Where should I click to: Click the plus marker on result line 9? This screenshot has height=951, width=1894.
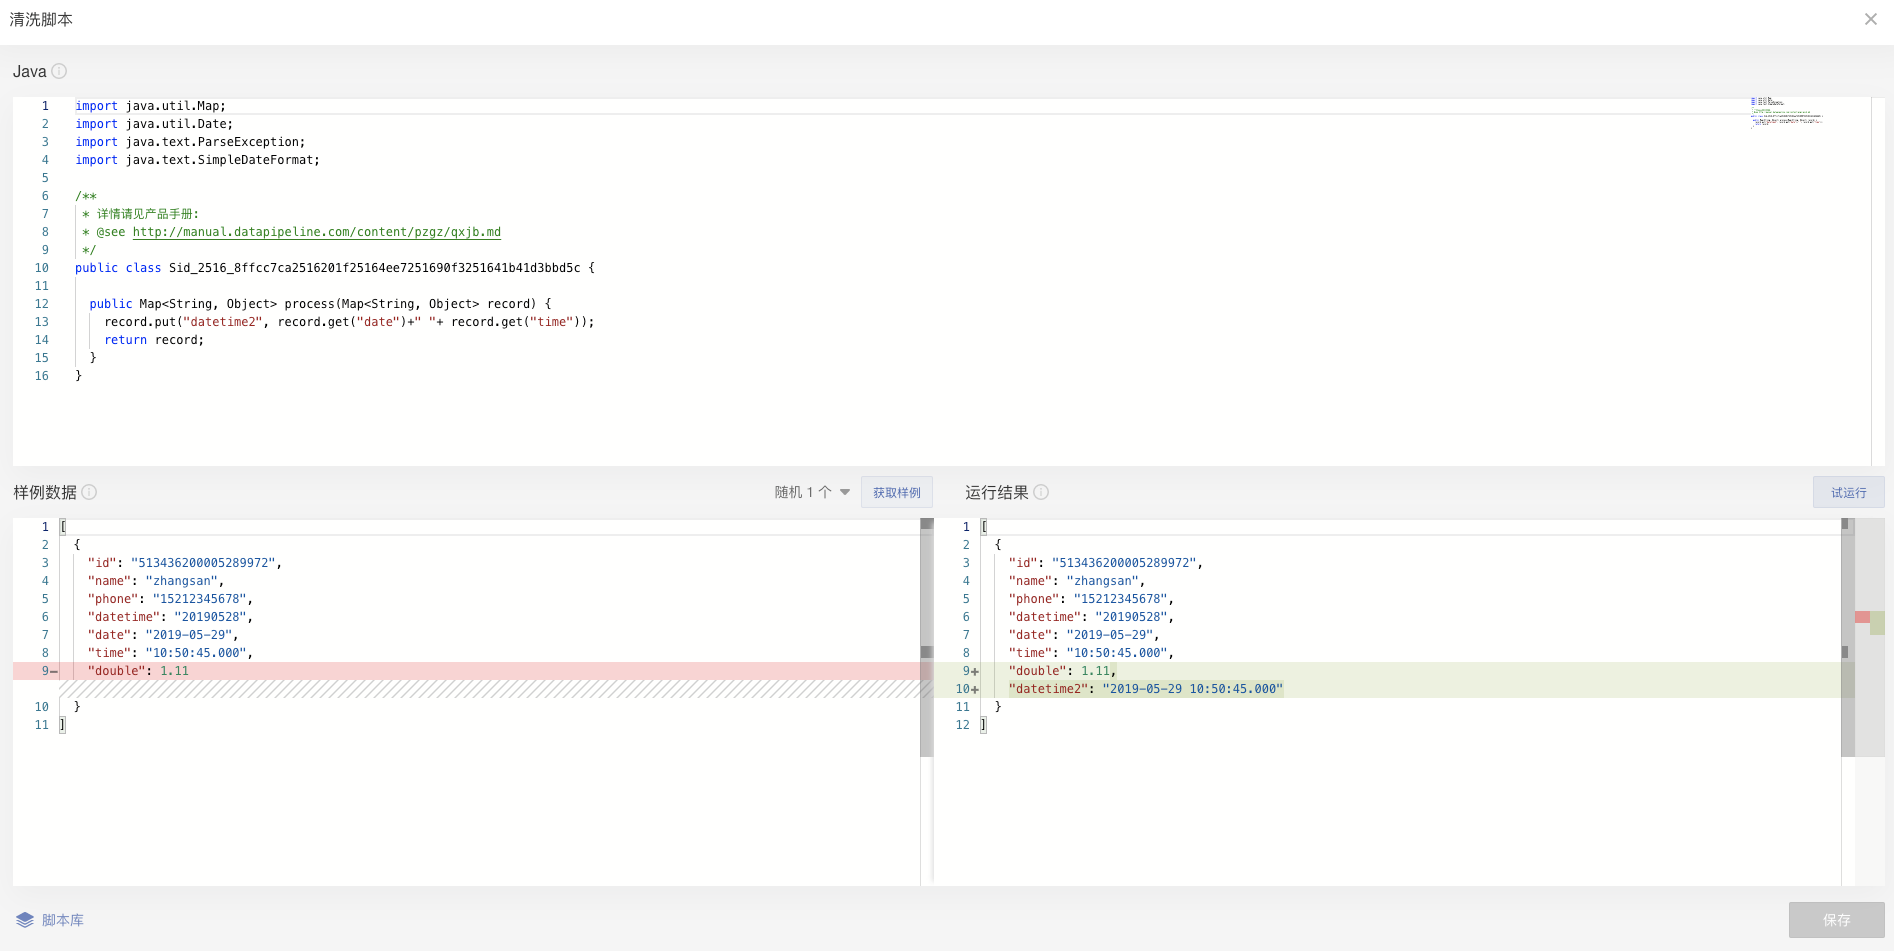pyautogui.click(x=975, y=671)
